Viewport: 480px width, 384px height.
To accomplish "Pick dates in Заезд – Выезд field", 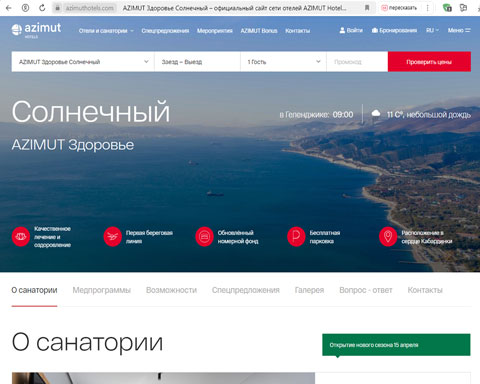I will 197,62.
